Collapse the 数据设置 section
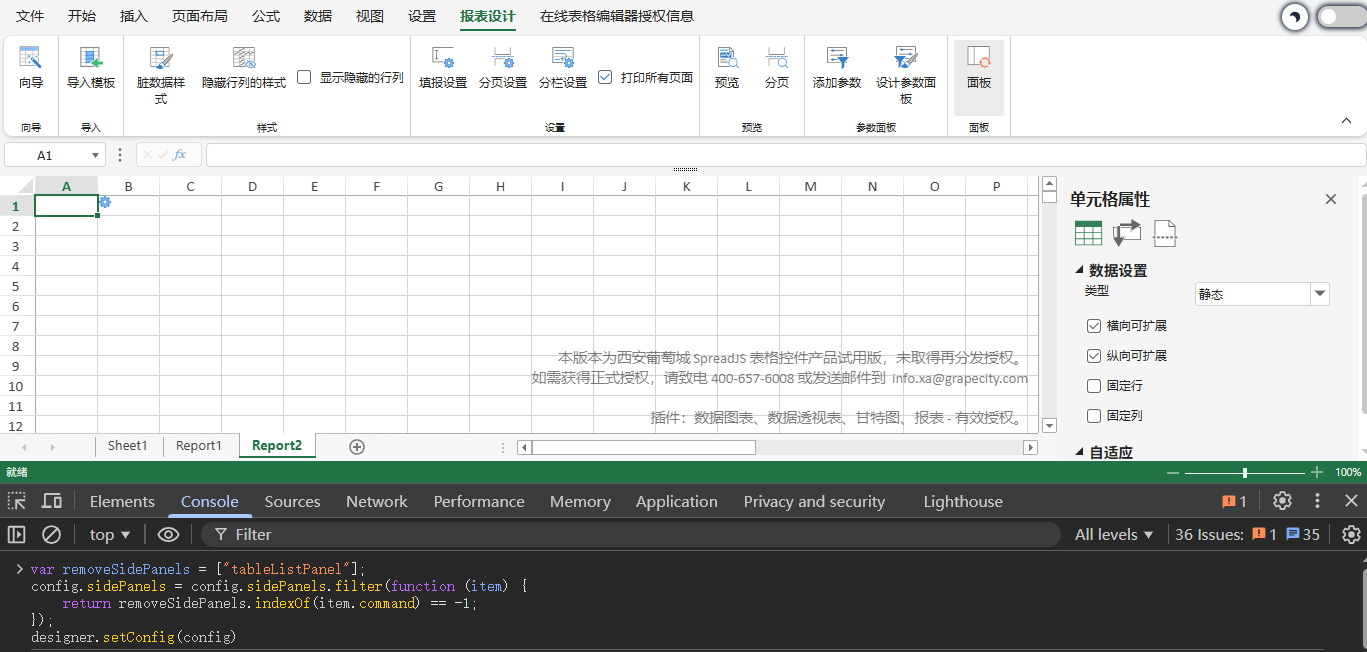 (1080, 271)
